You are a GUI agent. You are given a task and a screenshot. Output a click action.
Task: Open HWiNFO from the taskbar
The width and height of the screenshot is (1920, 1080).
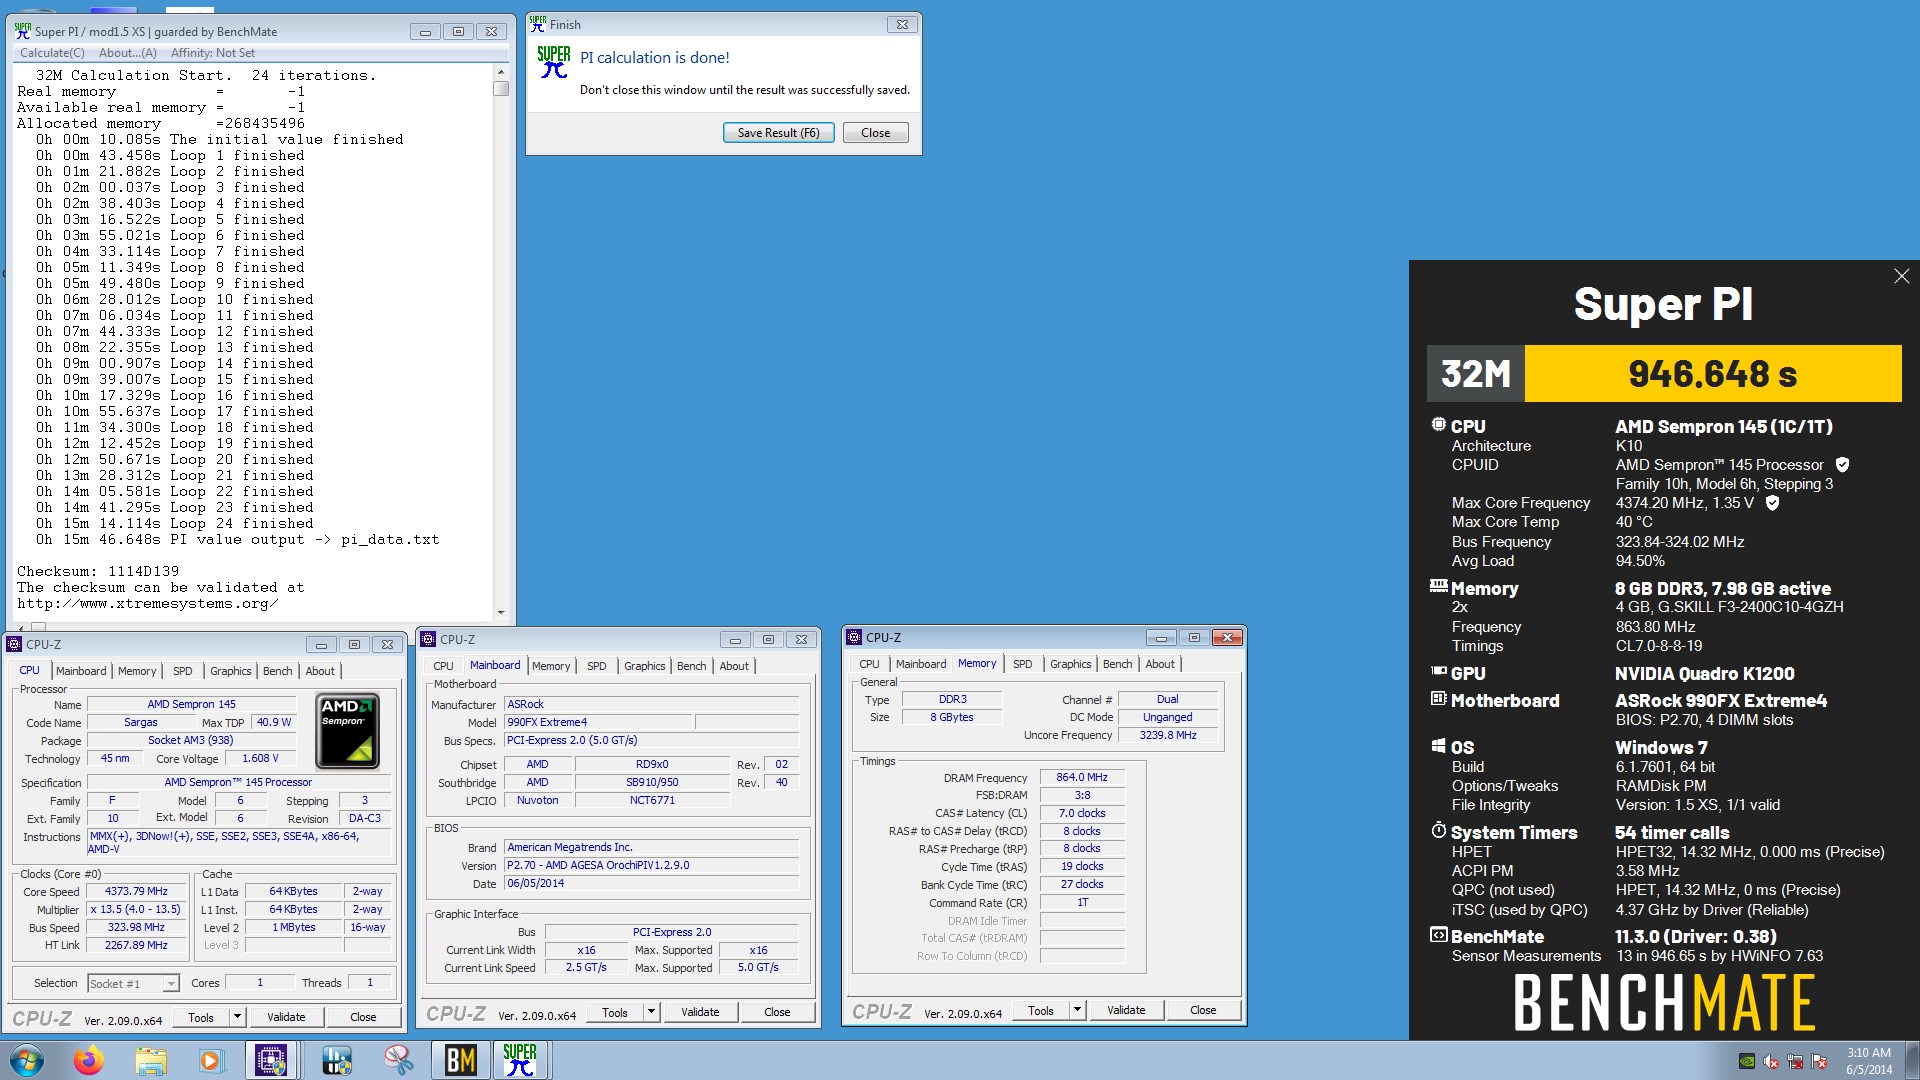(x=337, y=1060)
